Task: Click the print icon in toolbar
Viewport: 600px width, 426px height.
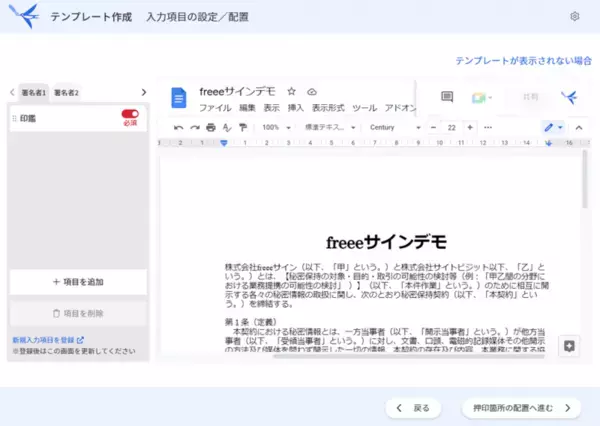Action: [x=210, y=128]
